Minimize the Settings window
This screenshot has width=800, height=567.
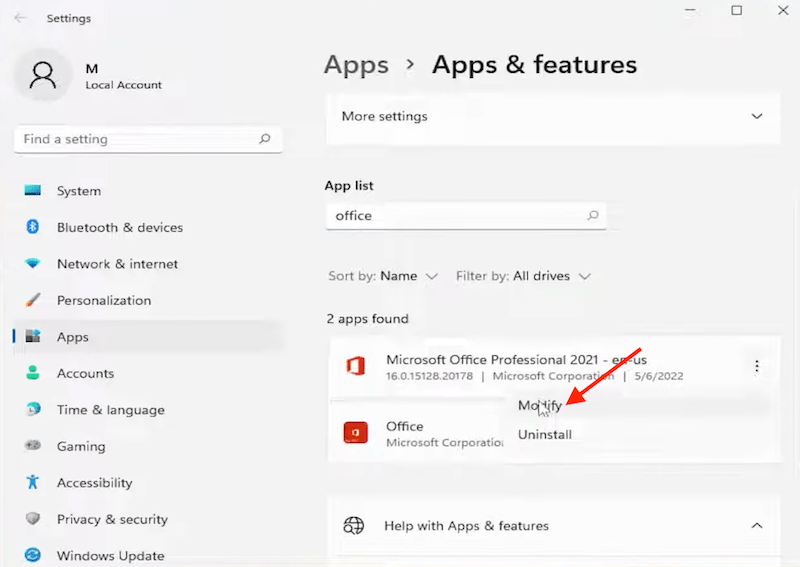[690, 10]
